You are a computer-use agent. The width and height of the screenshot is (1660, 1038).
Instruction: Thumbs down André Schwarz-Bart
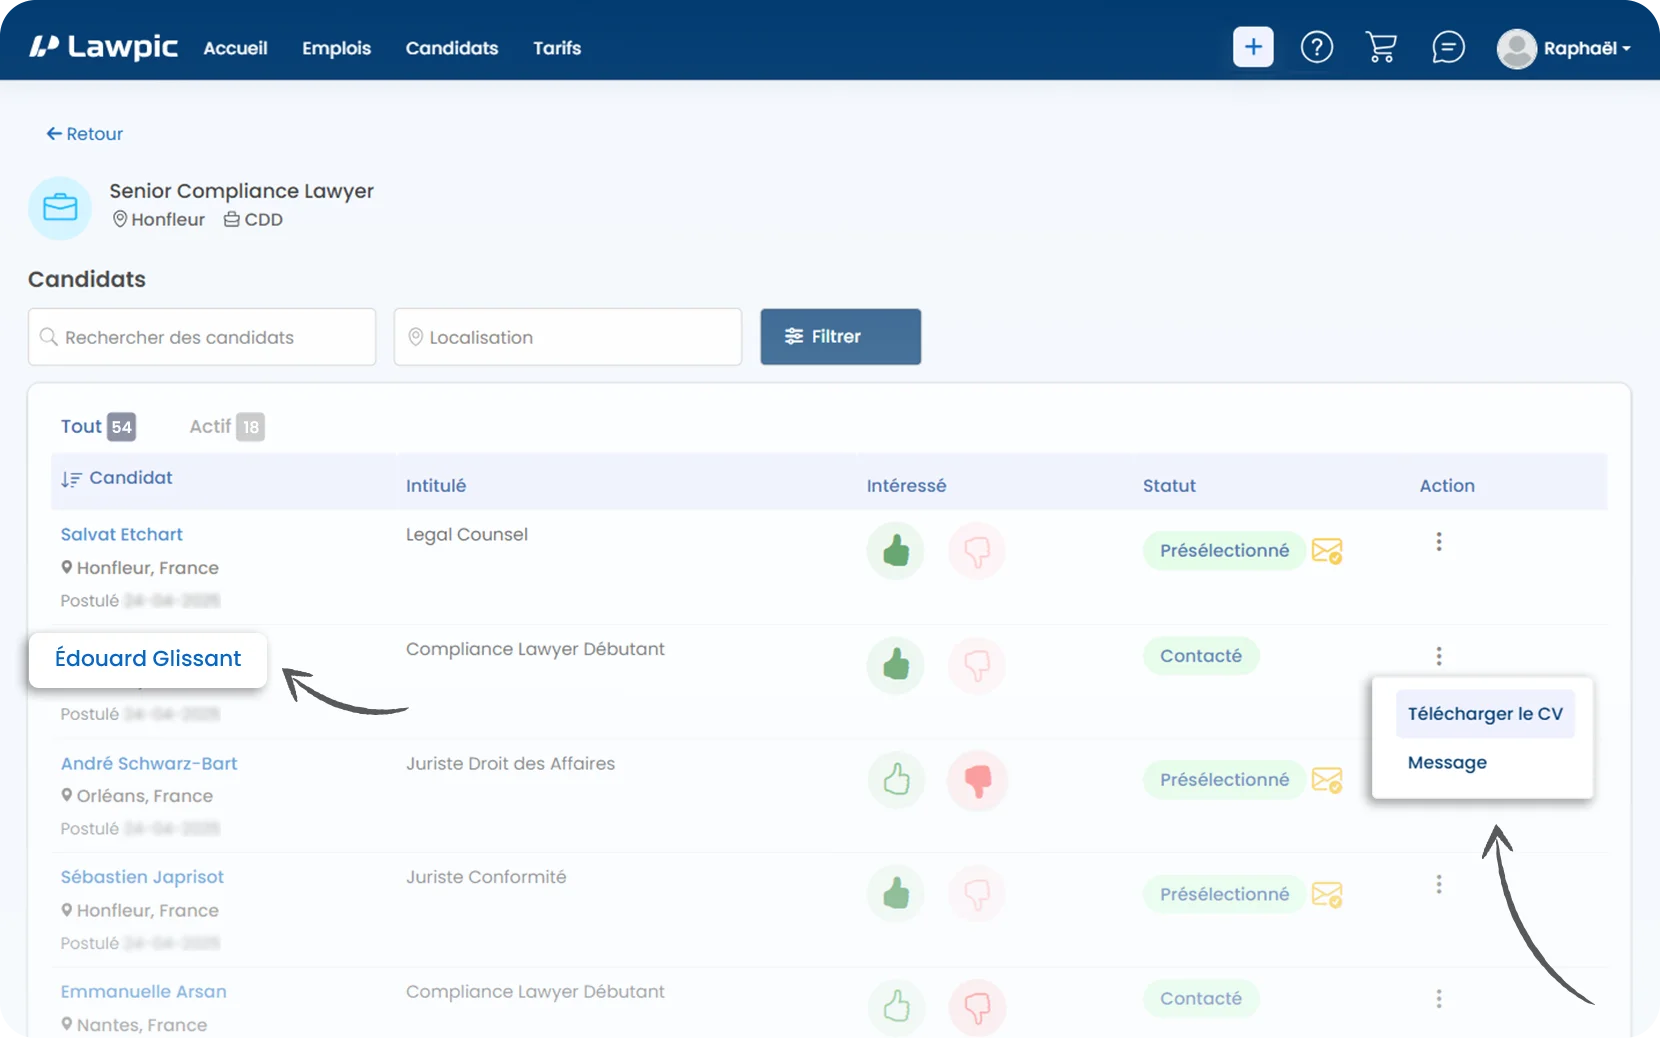[977, 780]
